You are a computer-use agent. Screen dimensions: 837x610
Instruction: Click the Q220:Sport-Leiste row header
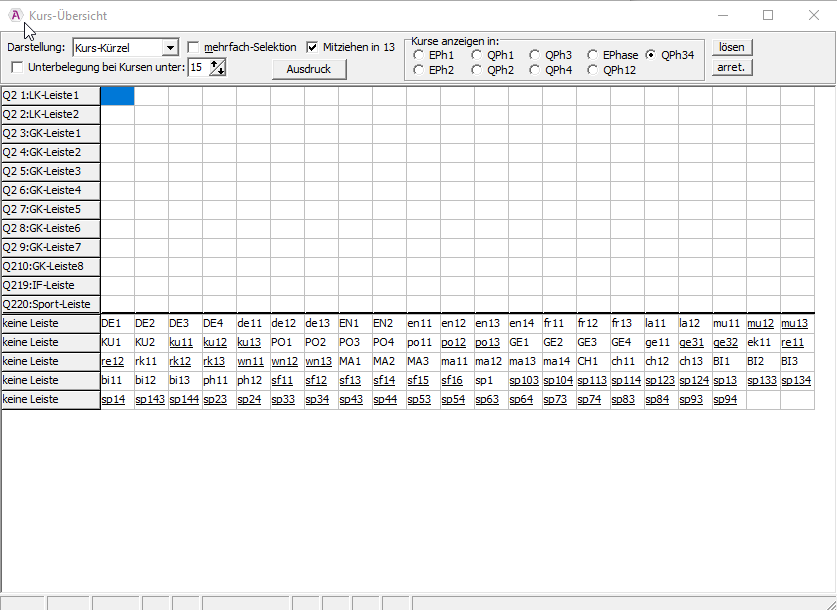coord(51,304)
